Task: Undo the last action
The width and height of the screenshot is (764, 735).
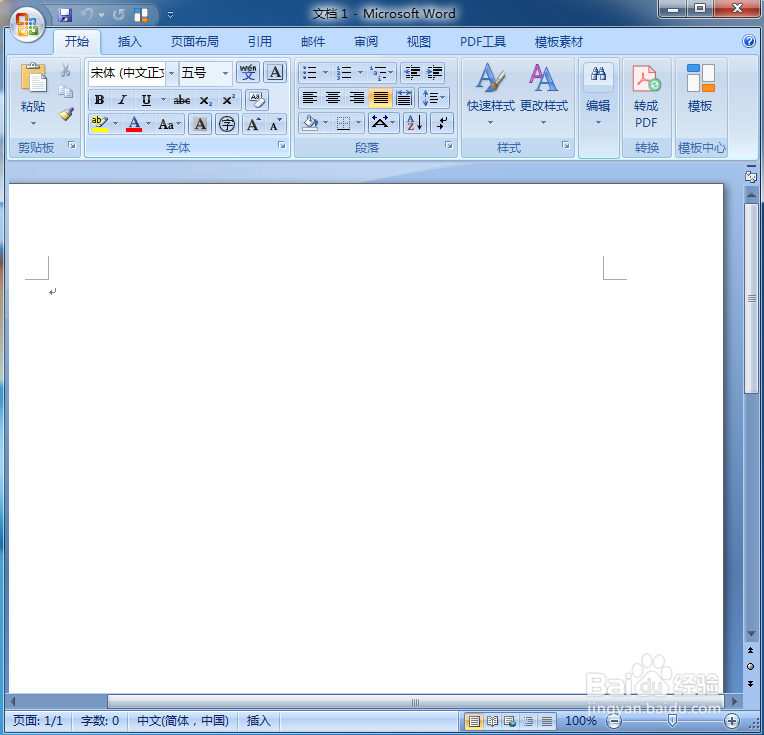Action: pyautogui.click(x=87, y=15)
